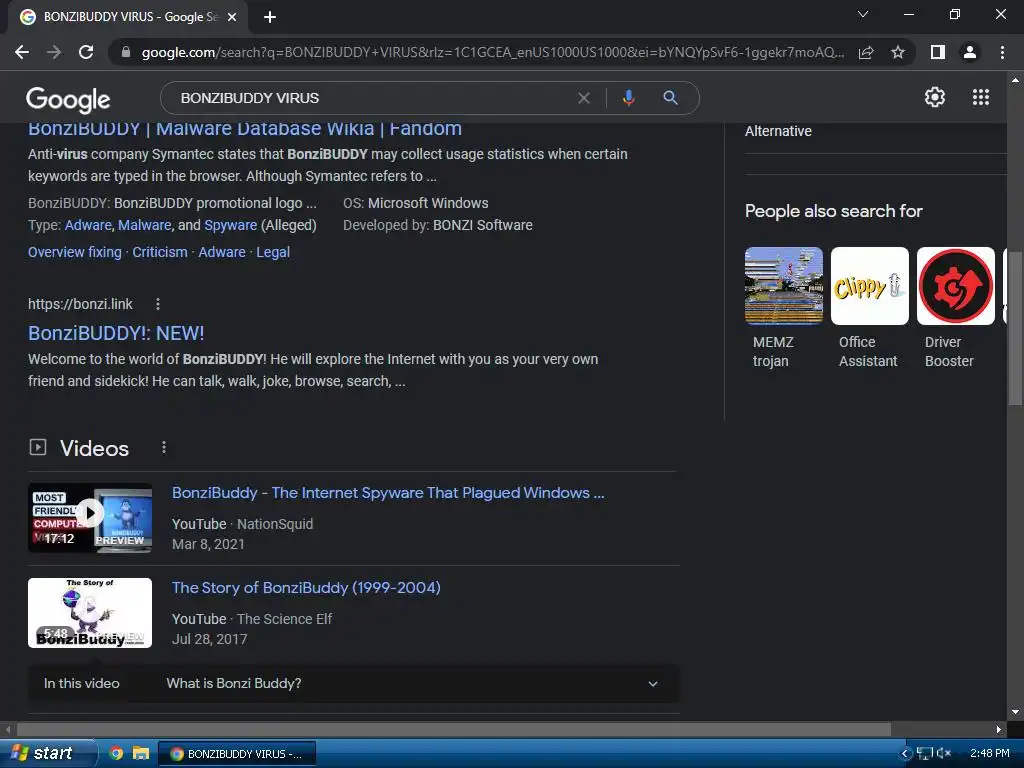Follow the Spyware type link
This screenshot has width=1024, height=768.
231,225
